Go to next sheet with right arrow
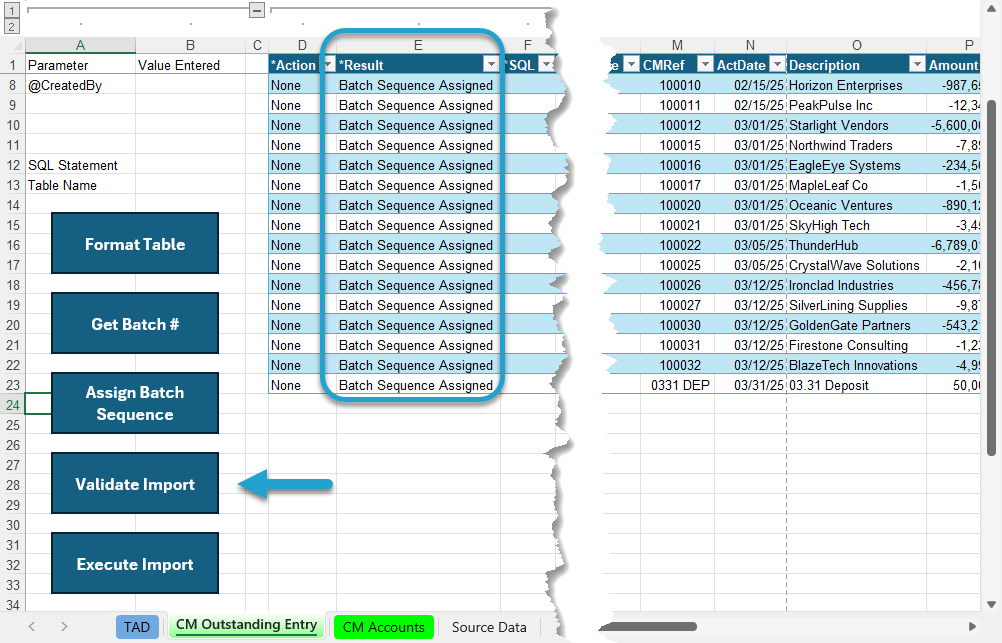 [x=64, y=626]
